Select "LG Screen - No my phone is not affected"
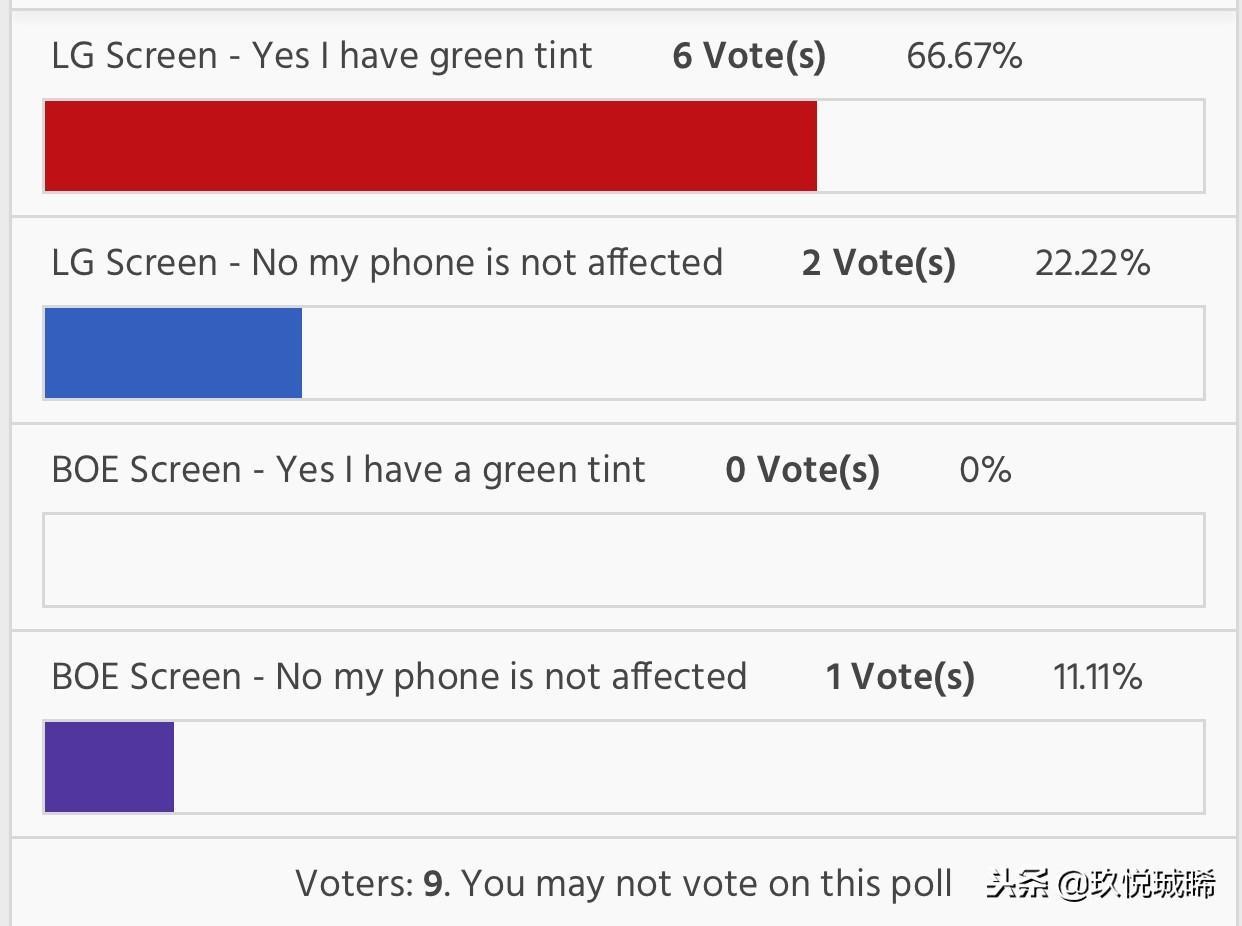The image size is (1242, 926). pos(387,263)
